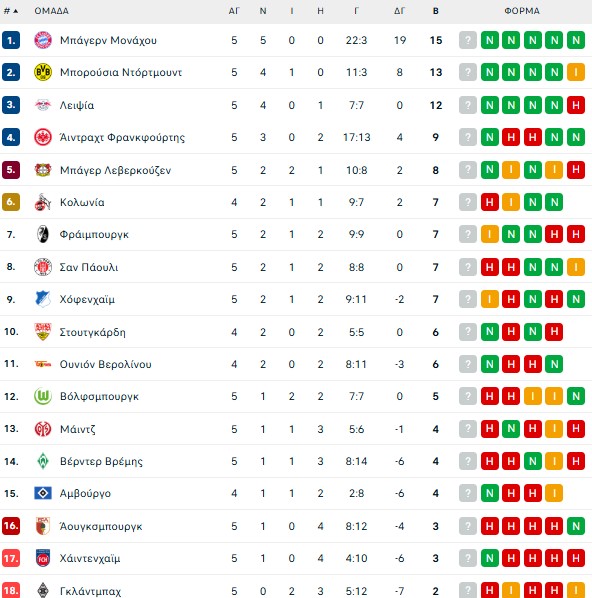Click Dortmund's orange I draw form badge

click(x=576, y=72)
